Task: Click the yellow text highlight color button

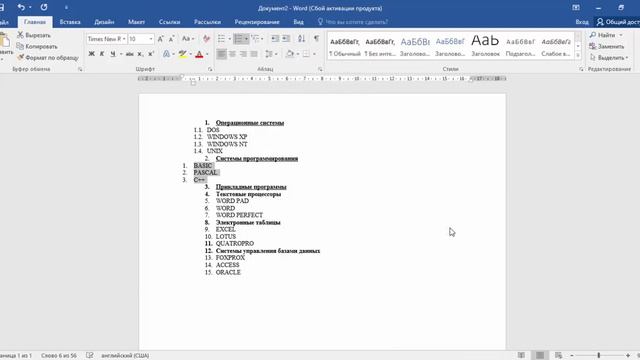Action: tap(183, 54)
